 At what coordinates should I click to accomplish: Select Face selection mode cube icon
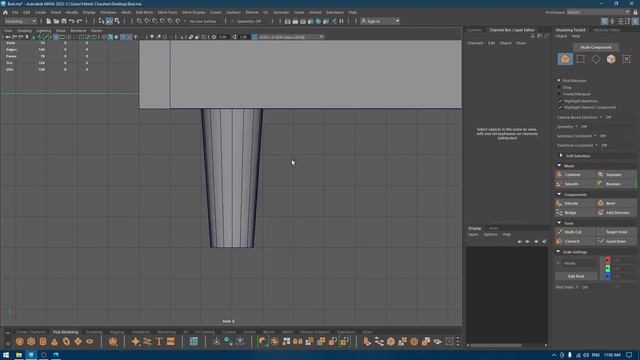click(x=611, y=59)
